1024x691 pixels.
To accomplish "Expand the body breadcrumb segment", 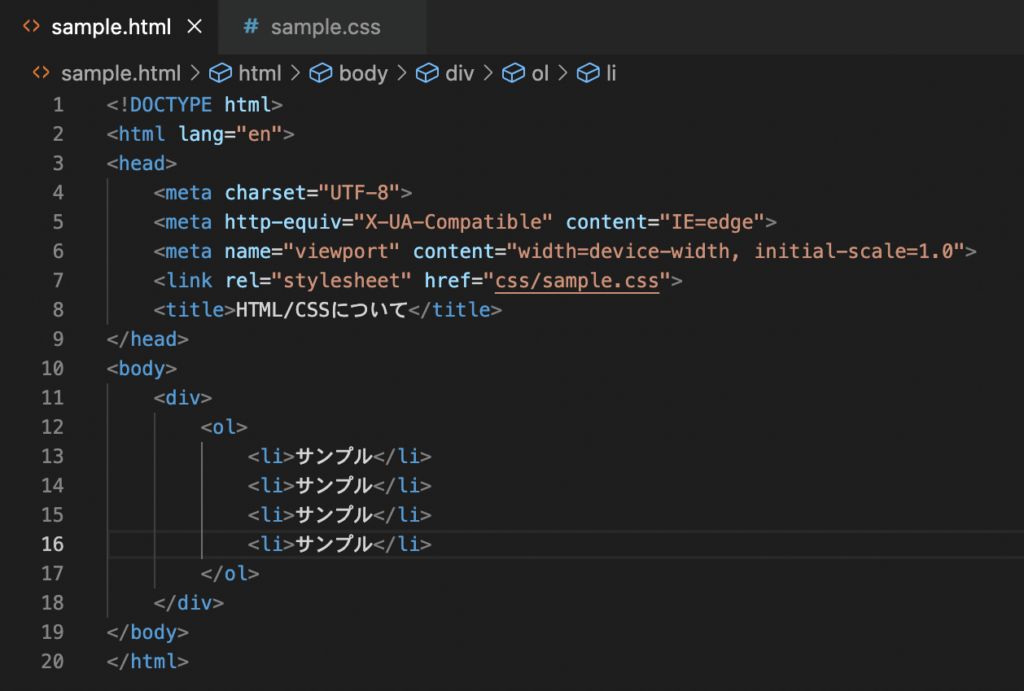I will (x=363, y=73).
